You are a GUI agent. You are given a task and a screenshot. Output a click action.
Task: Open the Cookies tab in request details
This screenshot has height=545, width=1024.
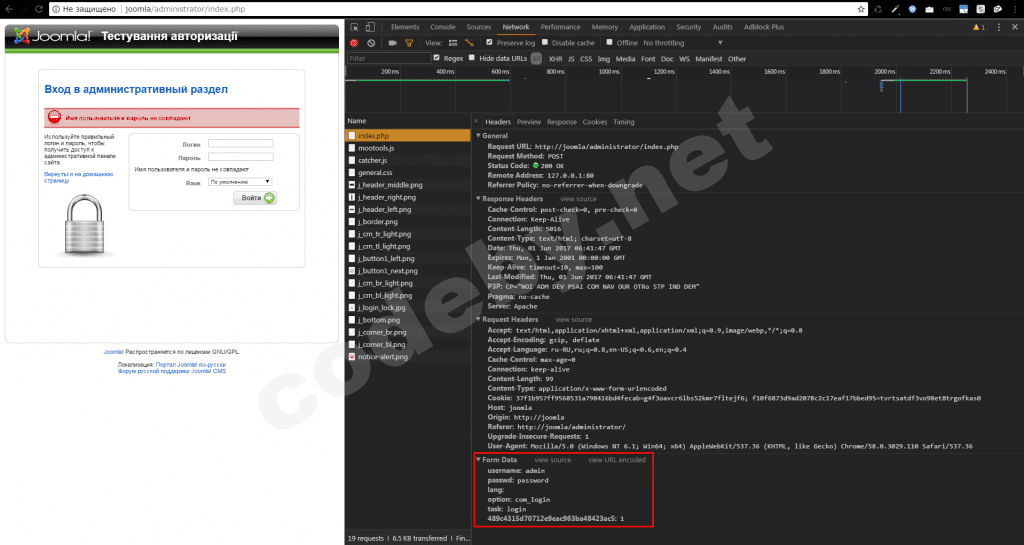pos(594,122)
